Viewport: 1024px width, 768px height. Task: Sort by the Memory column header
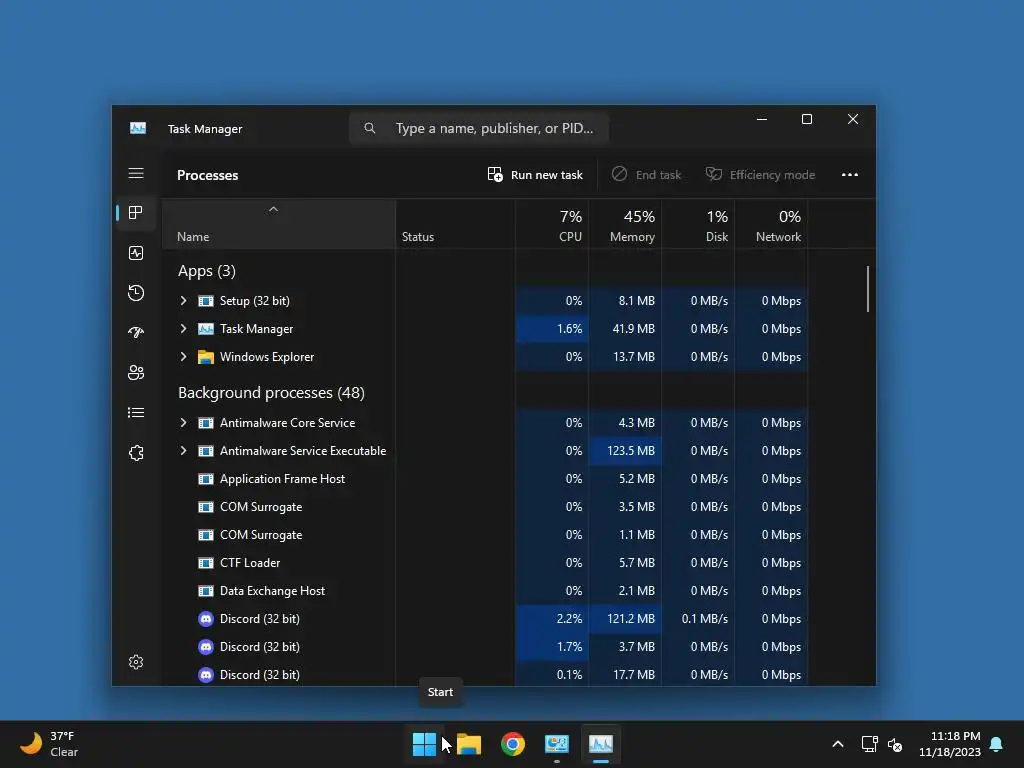click(625, 225)
